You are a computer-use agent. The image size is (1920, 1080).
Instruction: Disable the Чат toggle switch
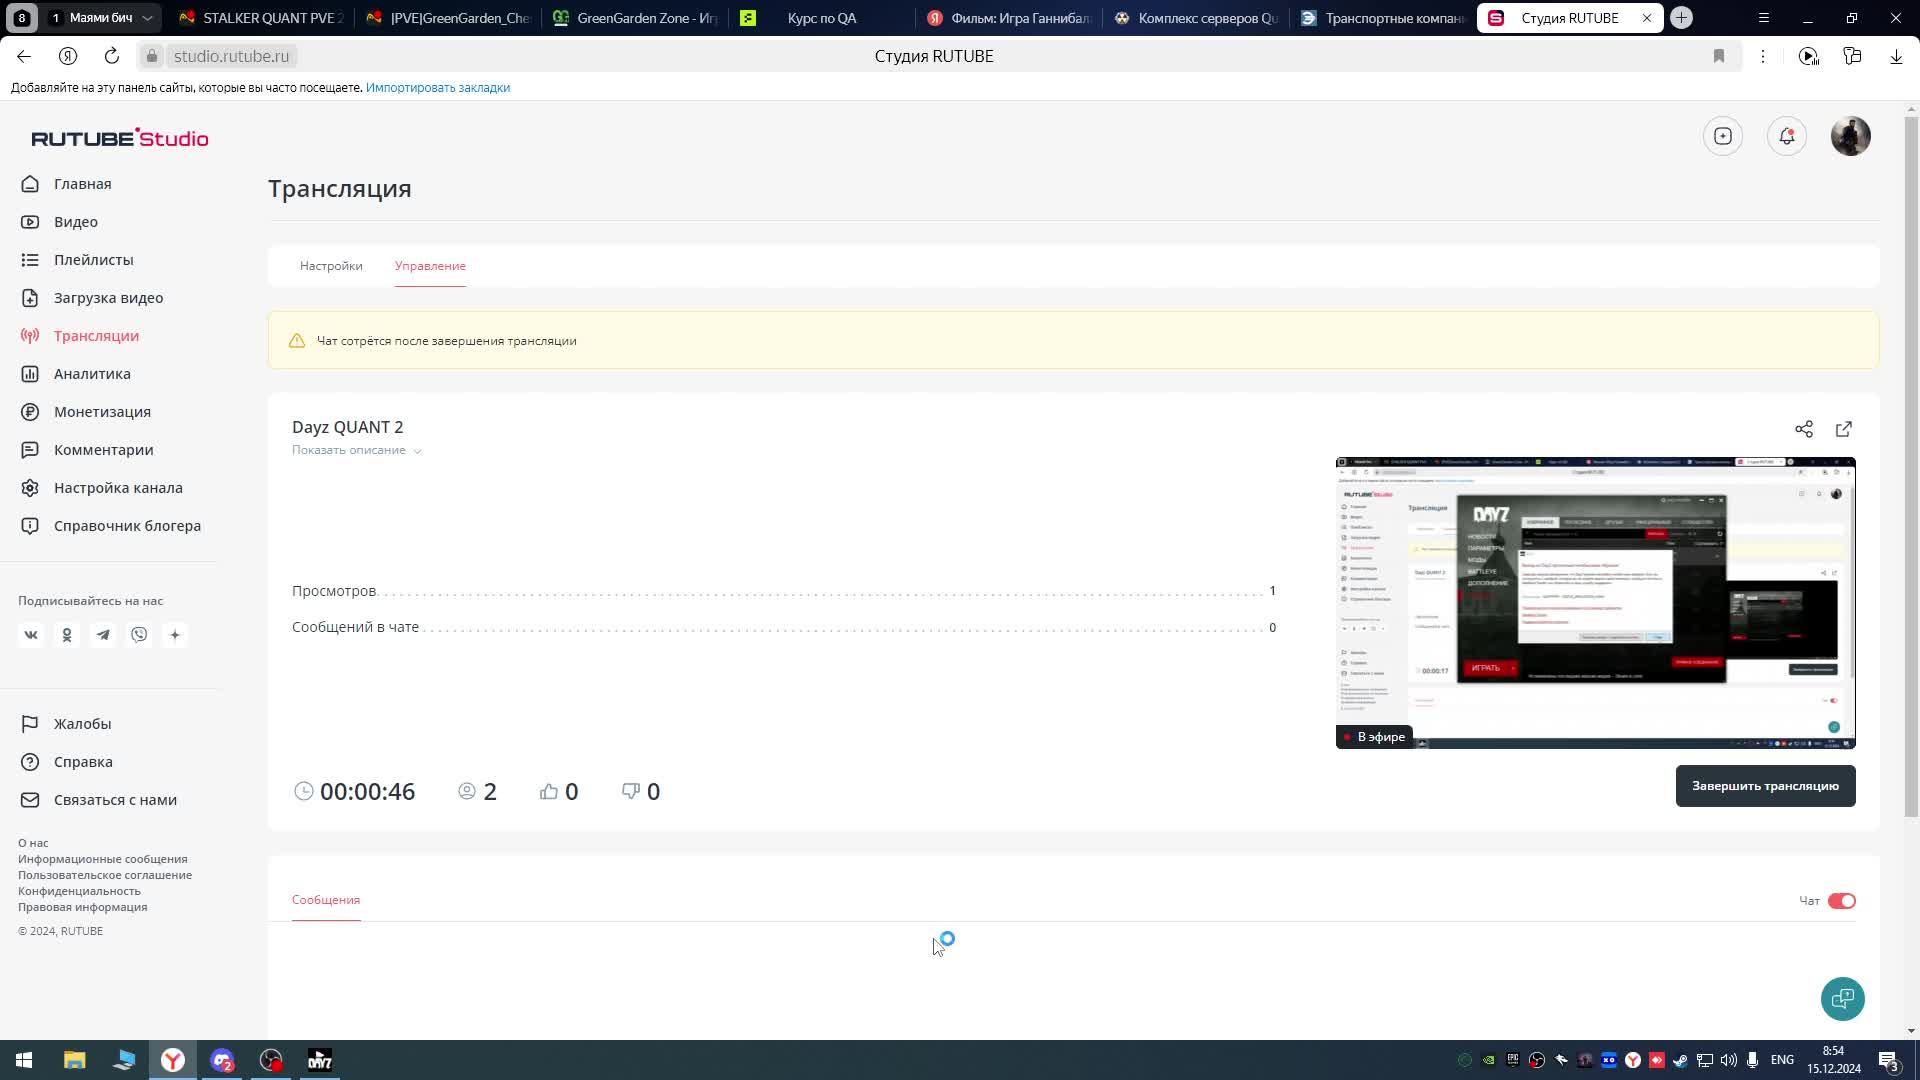point(1841,901)
